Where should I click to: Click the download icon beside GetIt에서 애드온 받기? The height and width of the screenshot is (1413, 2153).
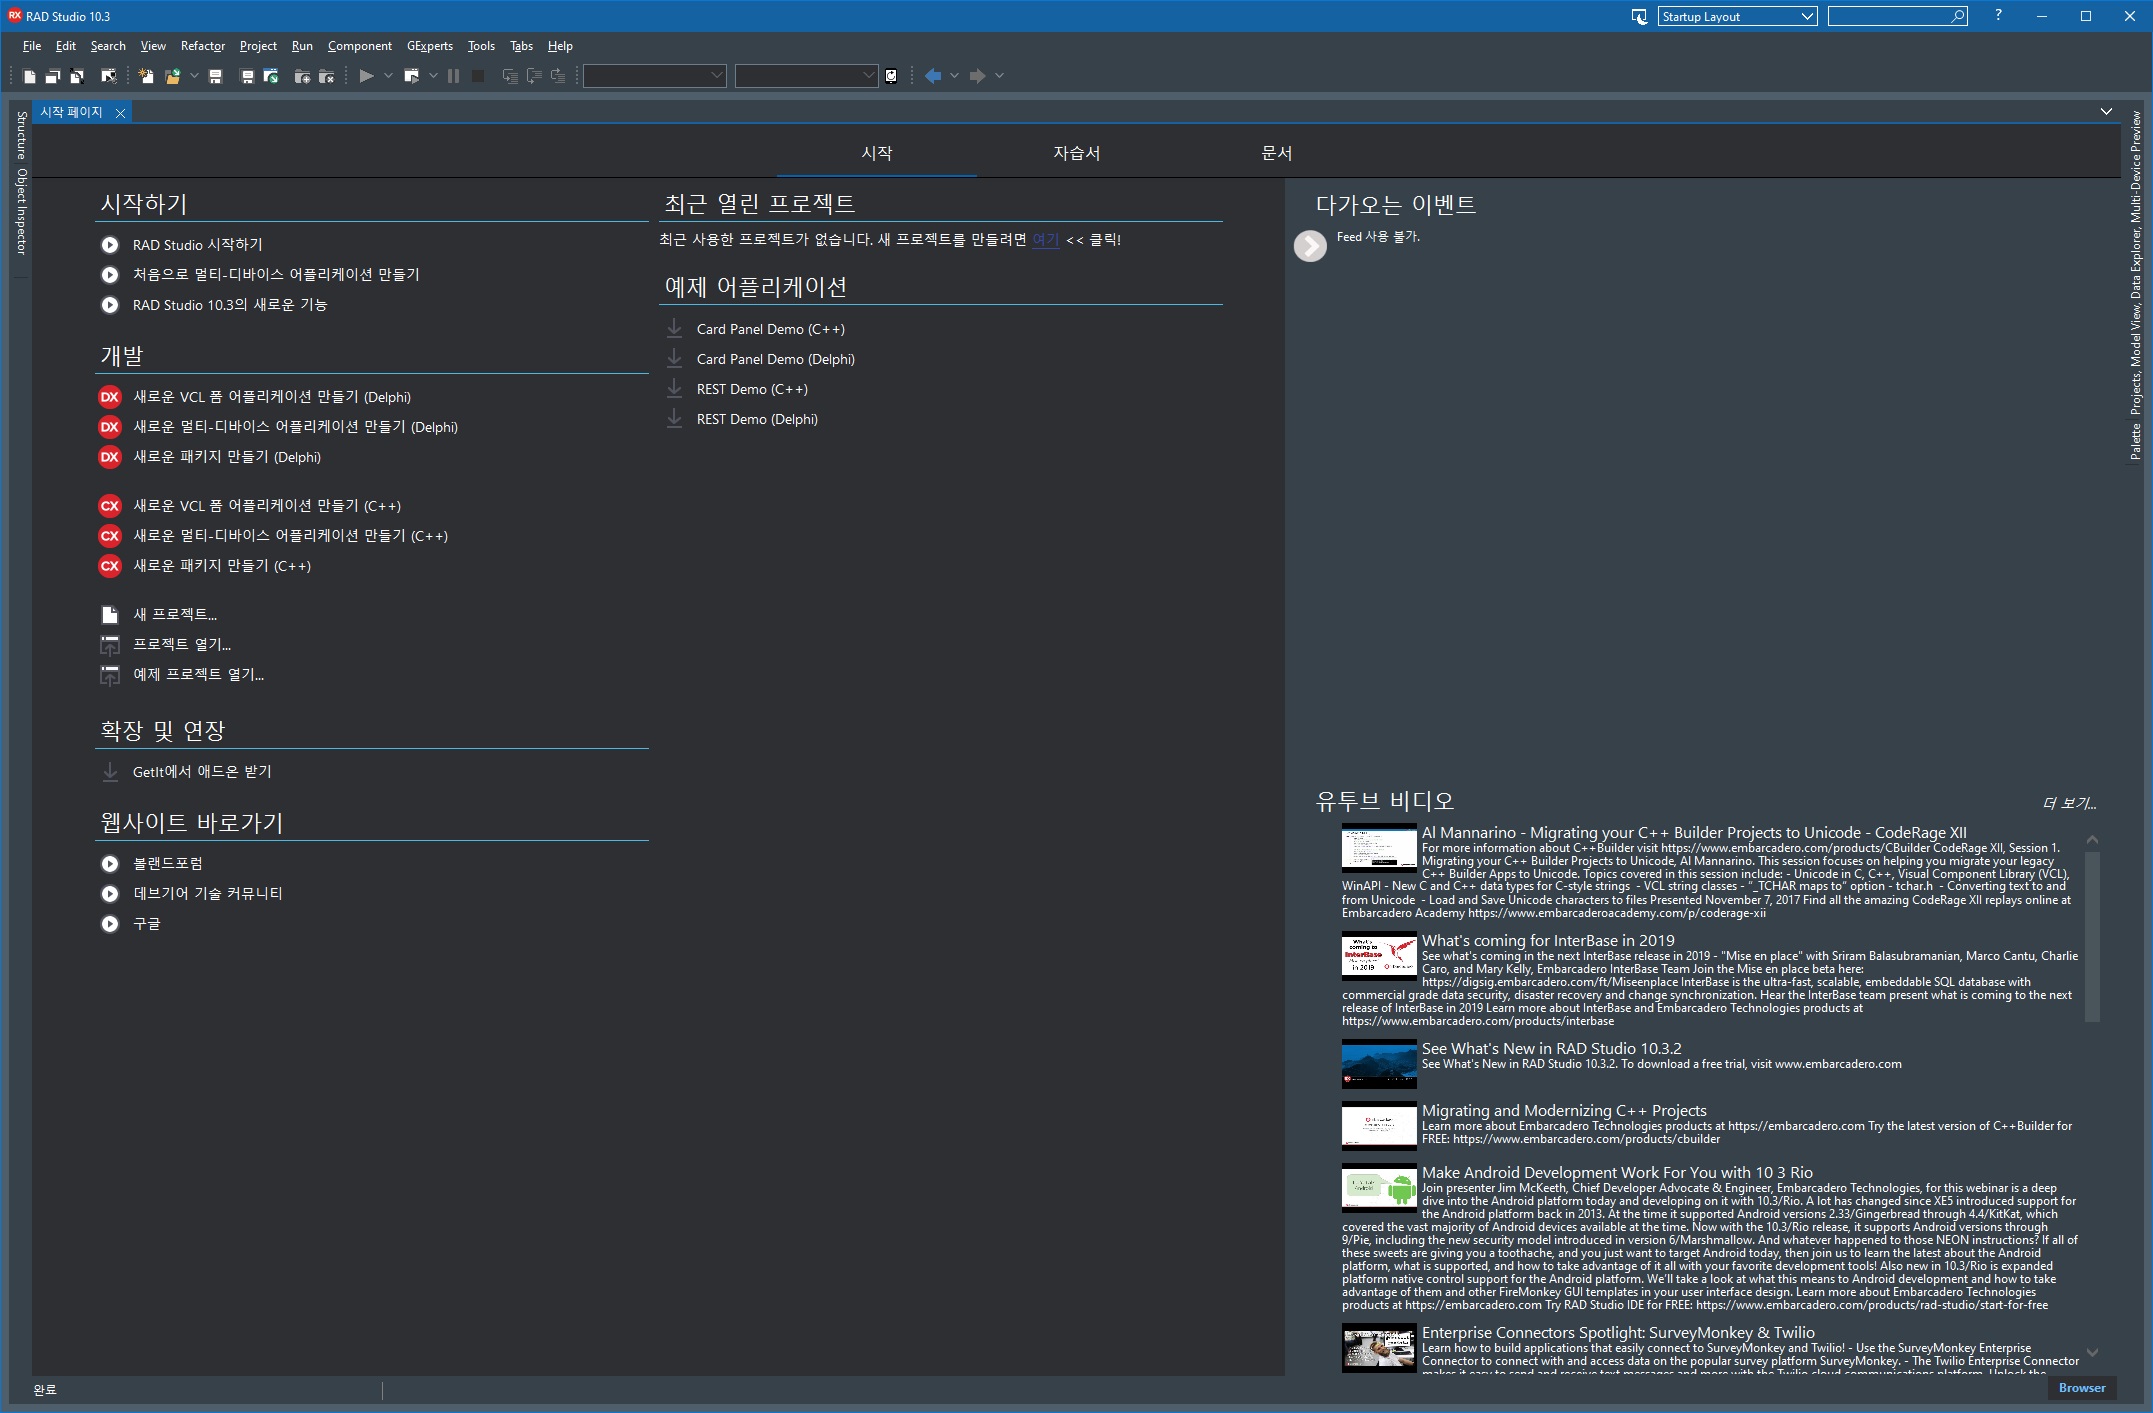tap(110, 772)
